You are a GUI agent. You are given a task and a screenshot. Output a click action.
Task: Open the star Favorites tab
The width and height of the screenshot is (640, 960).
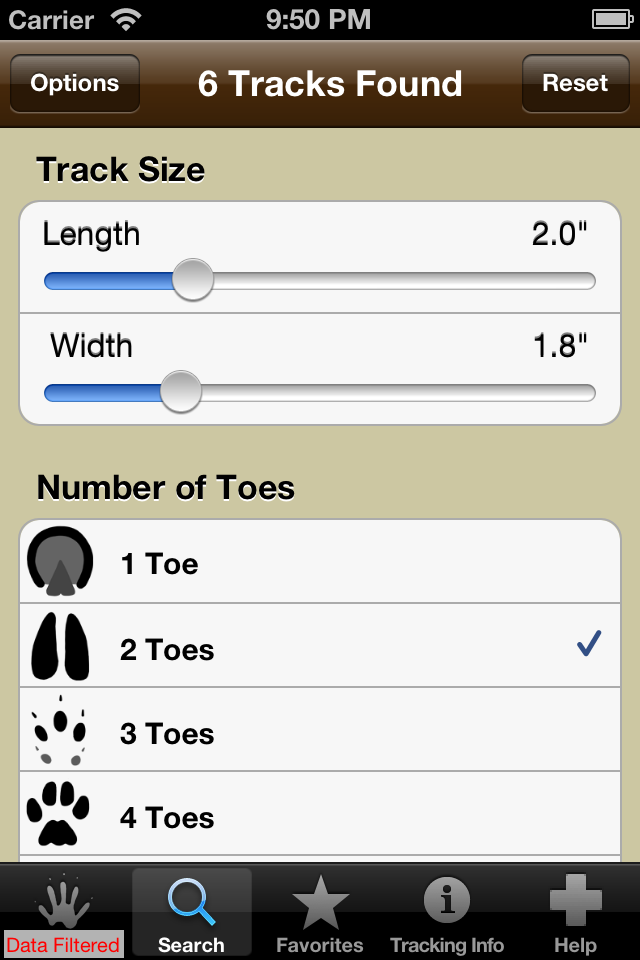pos(320,912)
